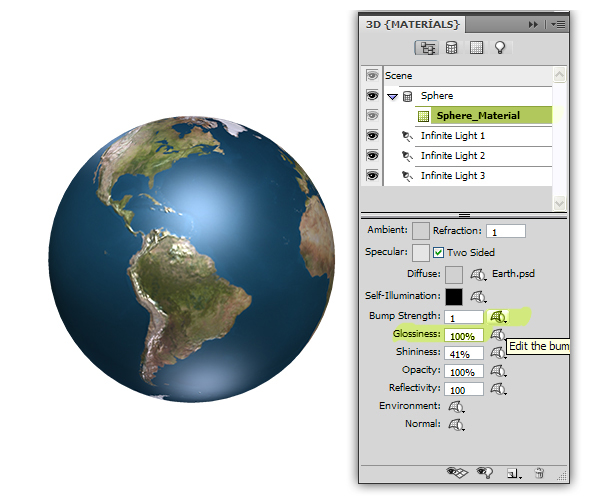Click Infinite Light 2 light icon
The height and width of the screenshot is (500, 600).
click(x=407, y=156)
